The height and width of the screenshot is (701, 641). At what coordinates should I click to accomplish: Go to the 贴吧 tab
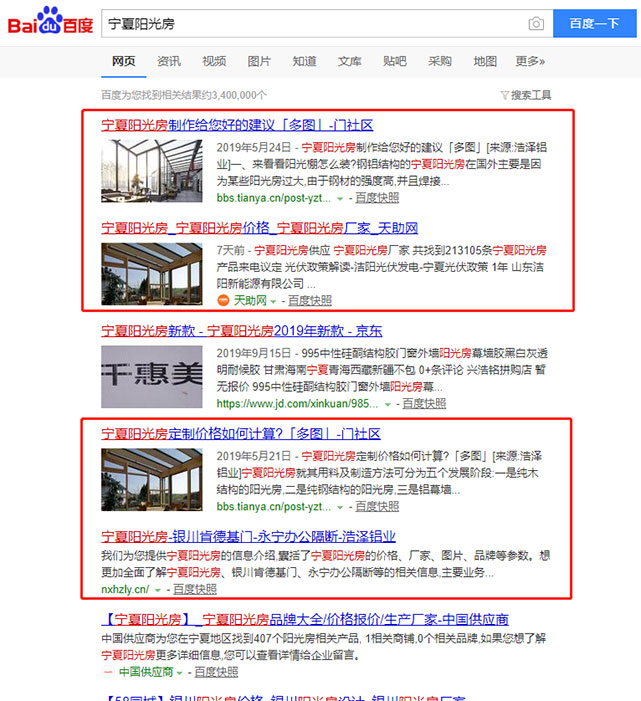point(395,61)
